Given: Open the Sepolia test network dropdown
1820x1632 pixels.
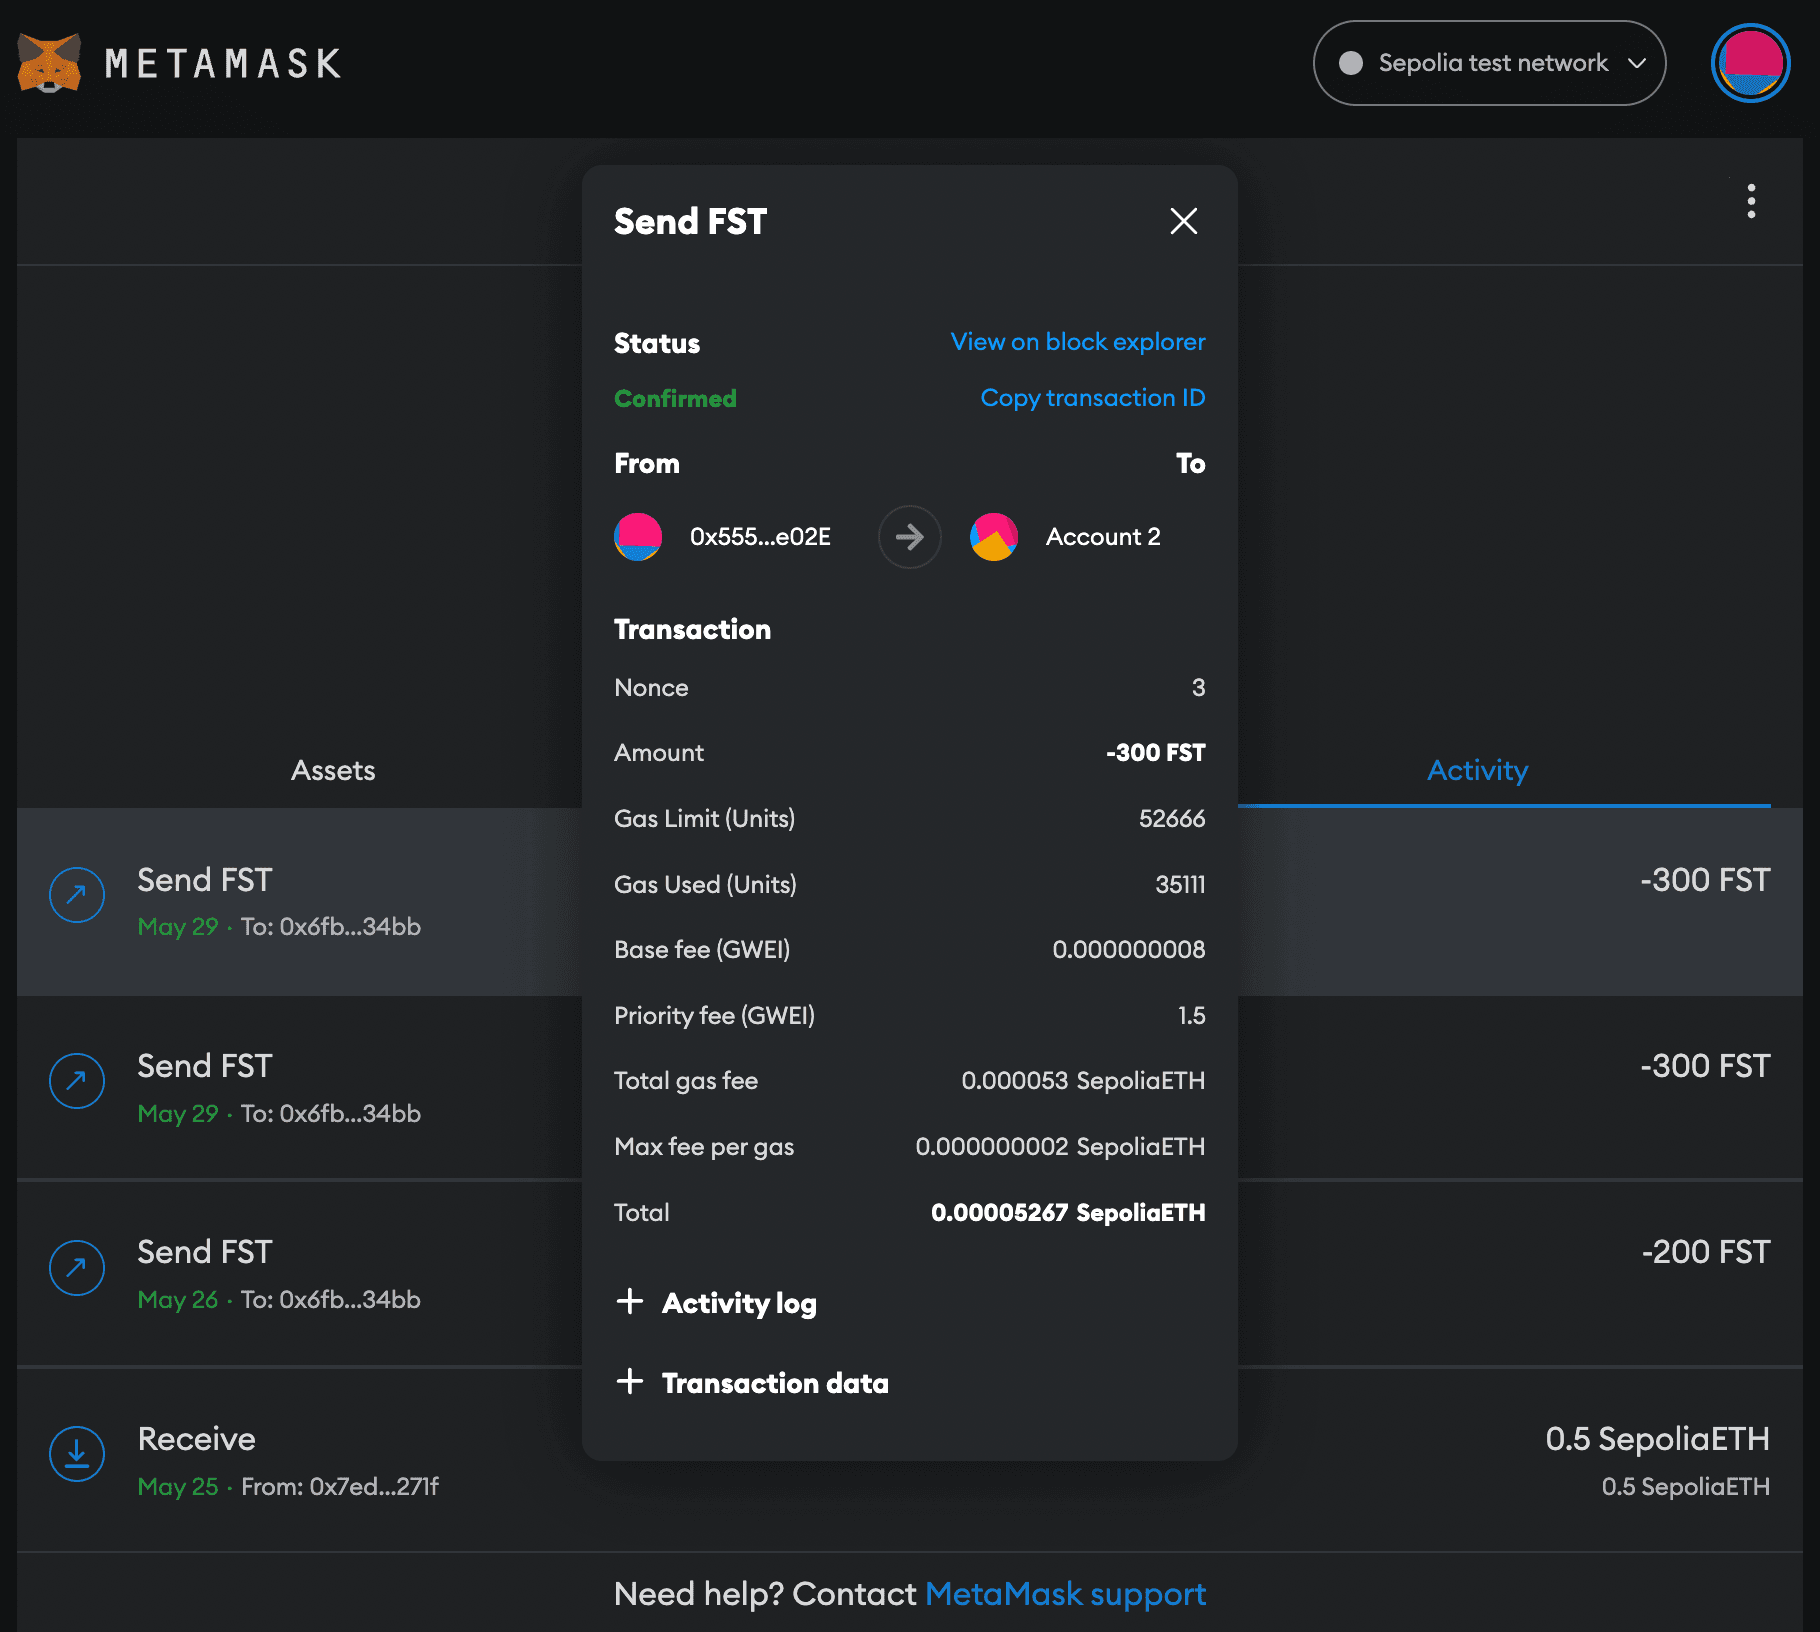Looking at the screenshot, I should point(1489,63).
